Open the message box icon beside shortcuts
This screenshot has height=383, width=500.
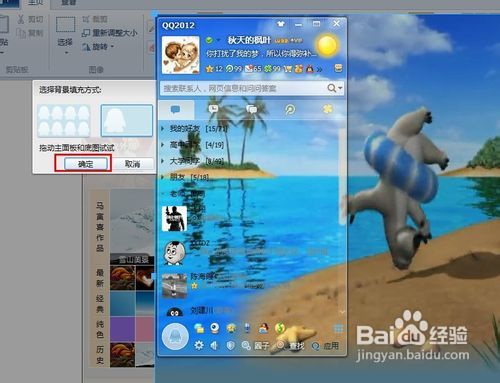tap(338, 68)
